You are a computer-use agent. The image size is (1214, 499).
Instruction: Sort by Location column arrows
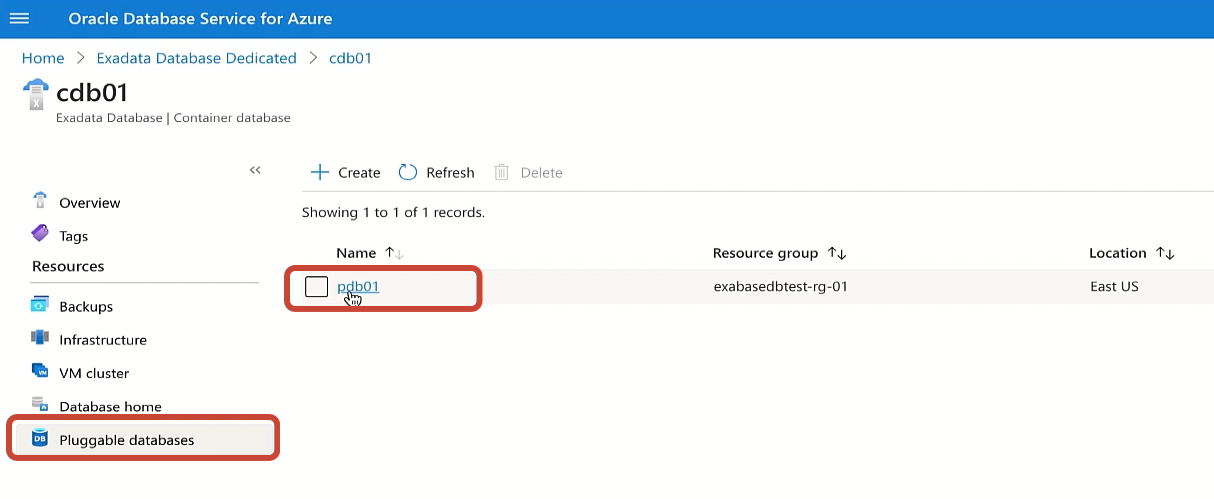tap(1165, 253)
